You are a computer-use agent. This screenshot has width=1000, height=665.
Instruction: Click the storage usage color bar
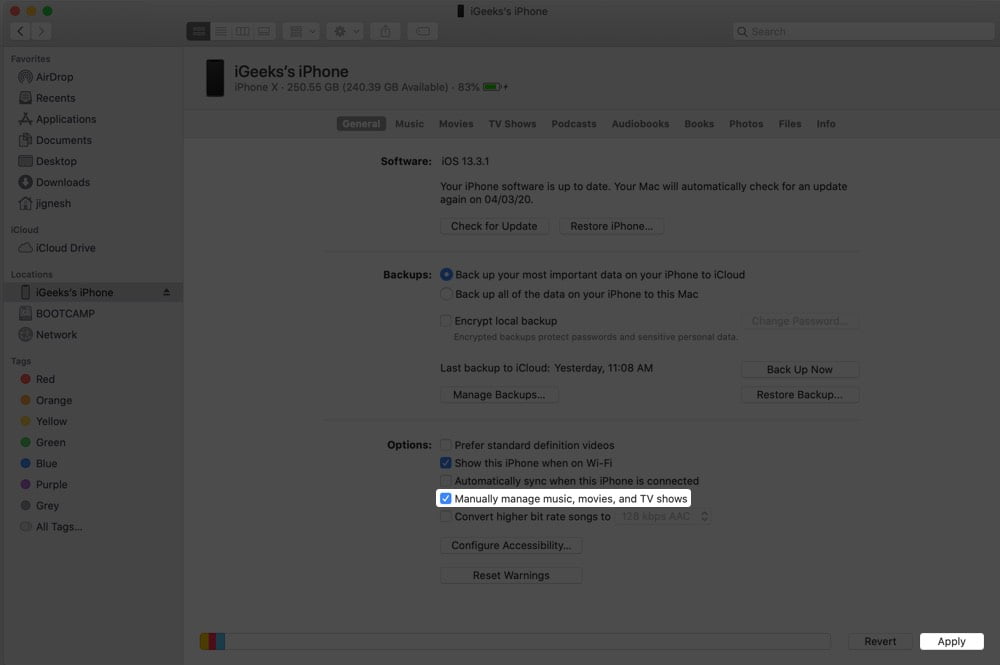click(515, 641)
